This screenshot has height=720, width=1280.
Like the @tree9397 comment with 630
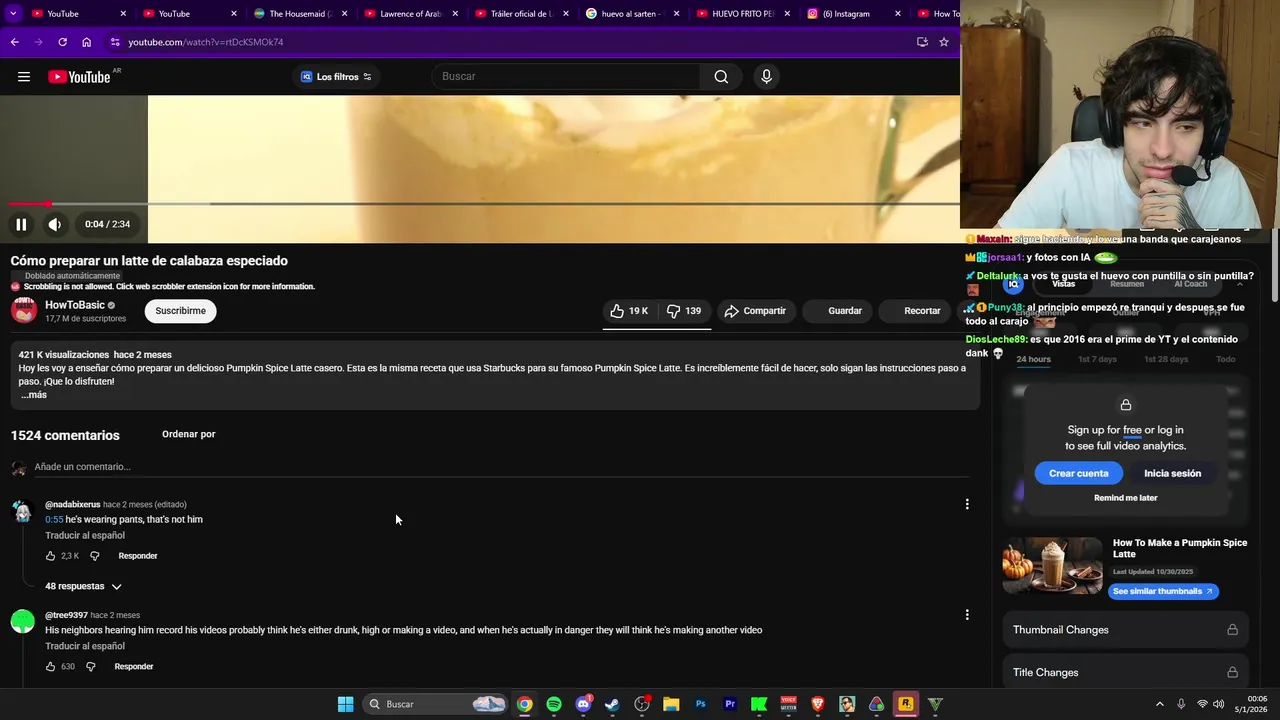50,667
